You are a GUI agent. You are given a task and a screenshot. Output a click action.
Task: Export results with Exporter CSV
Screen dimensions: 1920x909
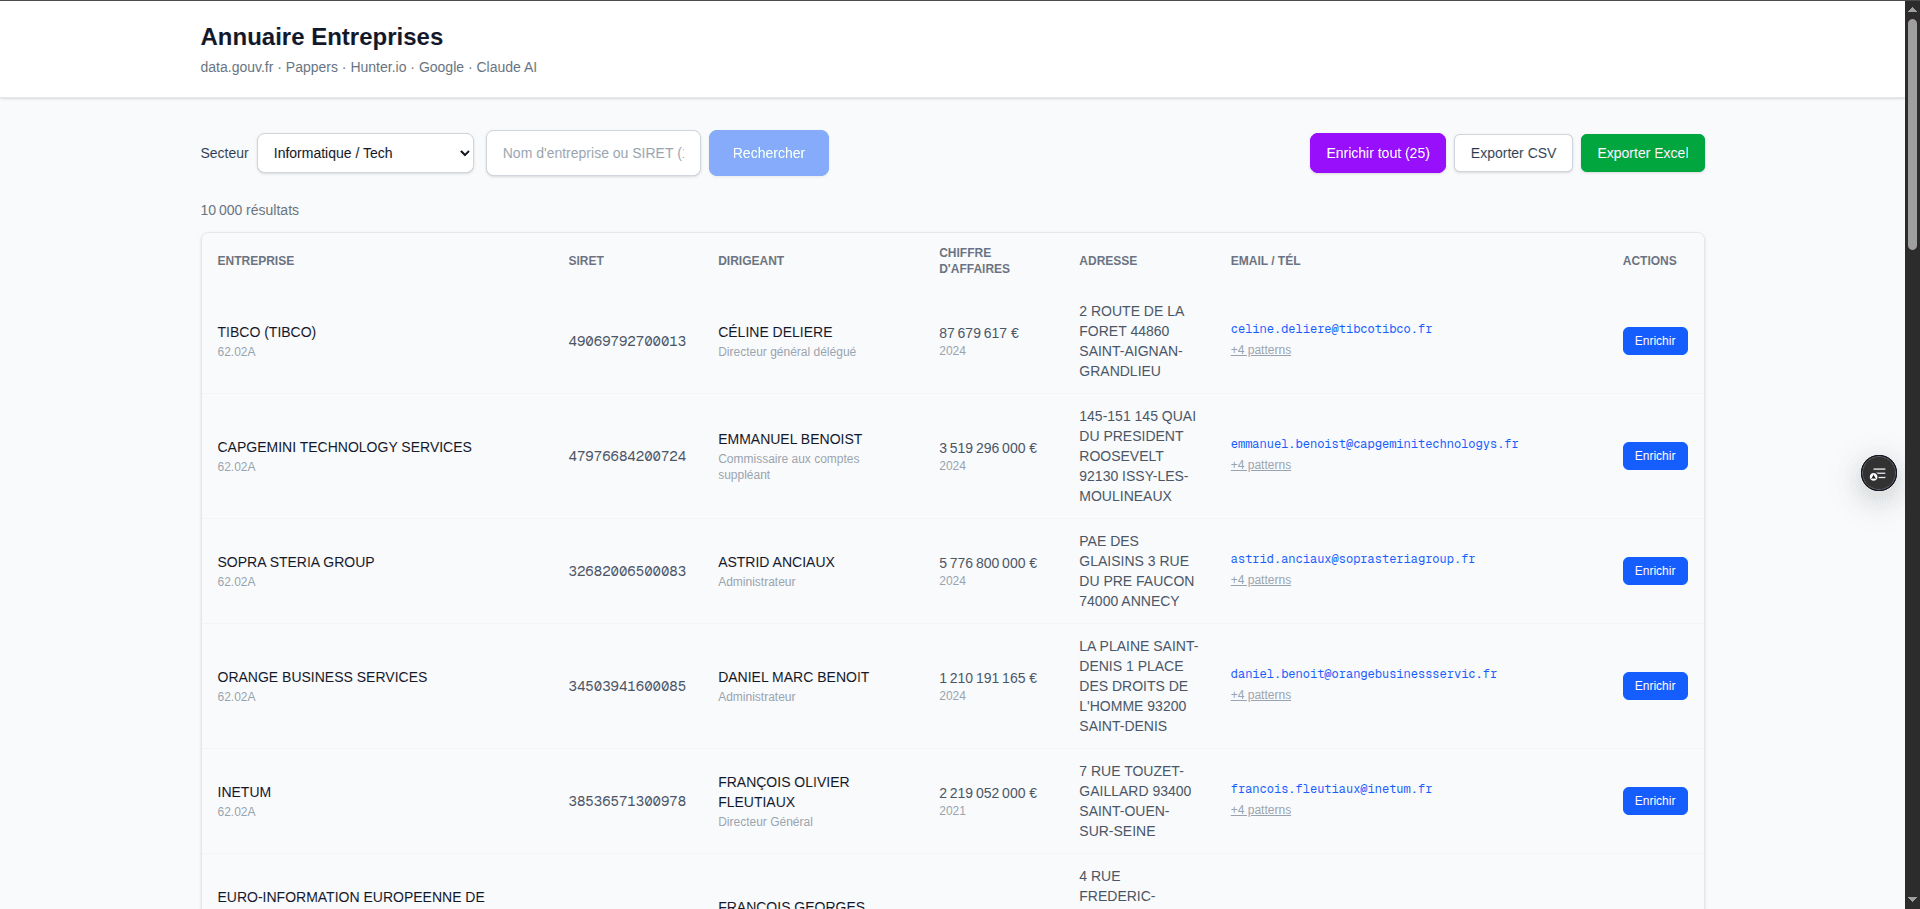point(1513,153)
